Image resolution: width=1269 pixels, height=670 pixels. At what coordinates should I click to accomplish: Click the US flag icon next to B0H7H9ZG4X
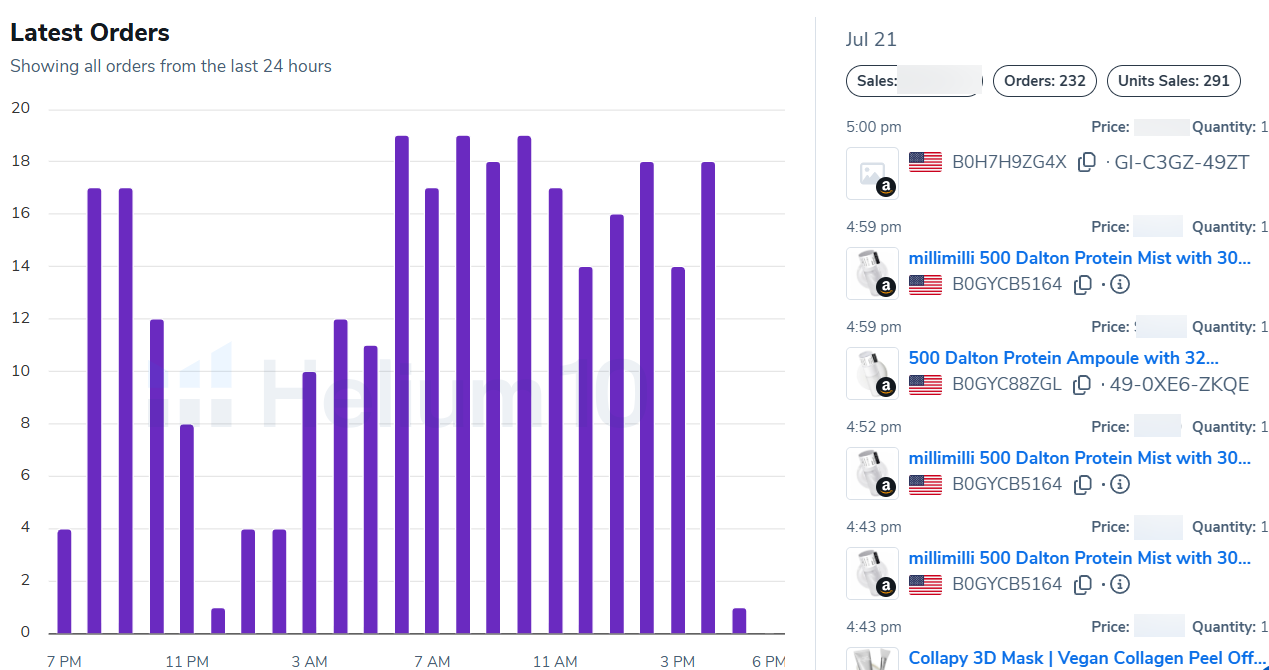(x=925, y=162)
